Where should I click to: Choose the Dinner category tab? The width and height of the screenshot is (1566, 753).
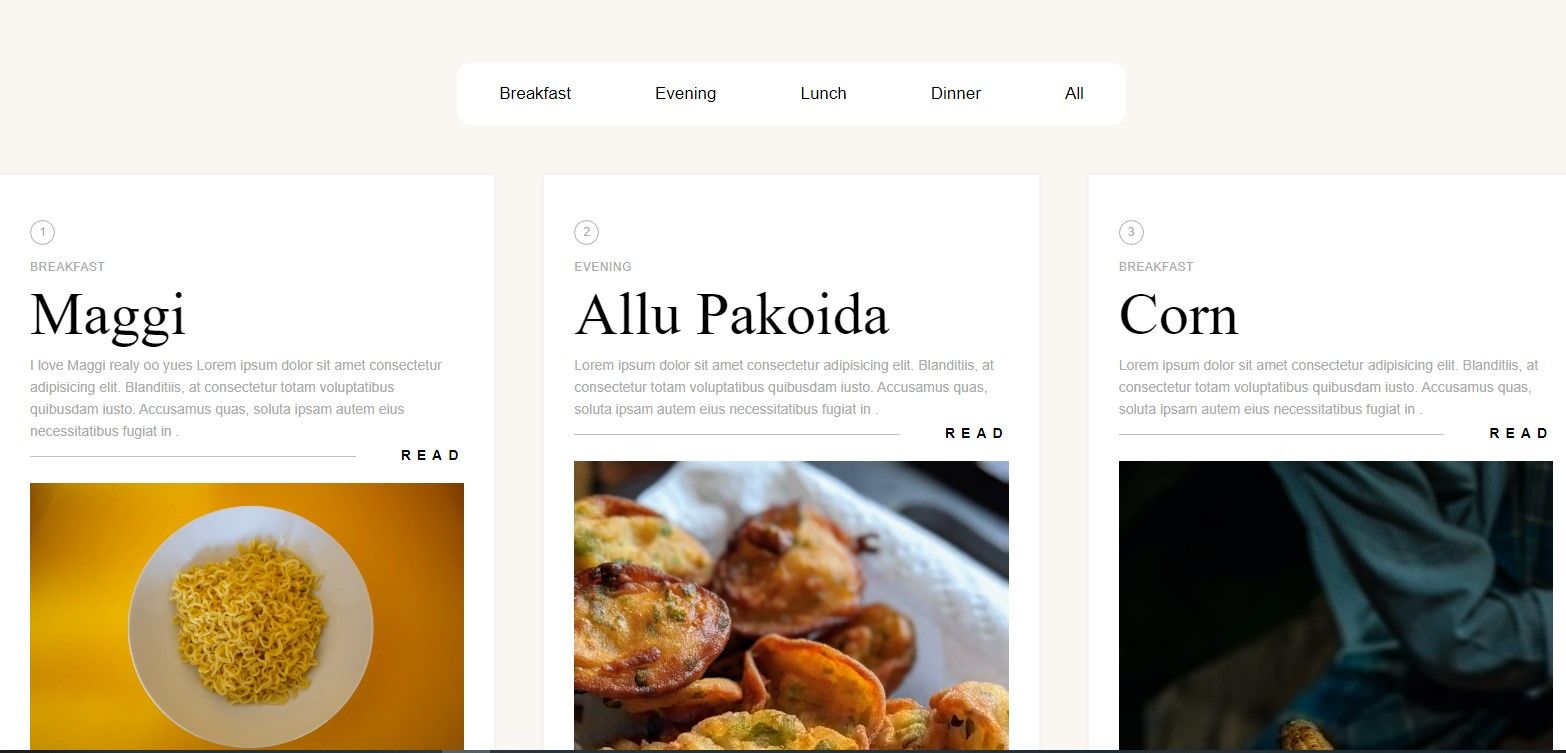956,93
